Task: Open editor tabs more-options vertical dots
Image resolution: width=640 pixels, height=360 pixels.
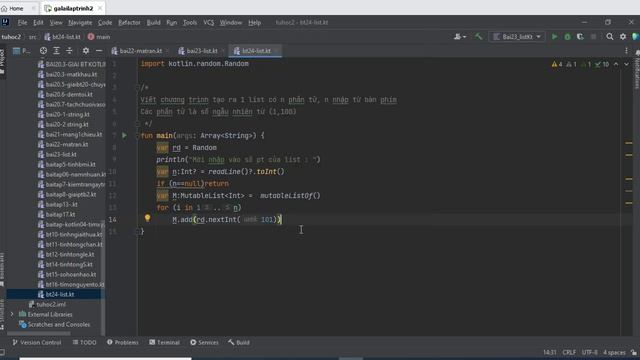Action: click(x=627, y=51)
